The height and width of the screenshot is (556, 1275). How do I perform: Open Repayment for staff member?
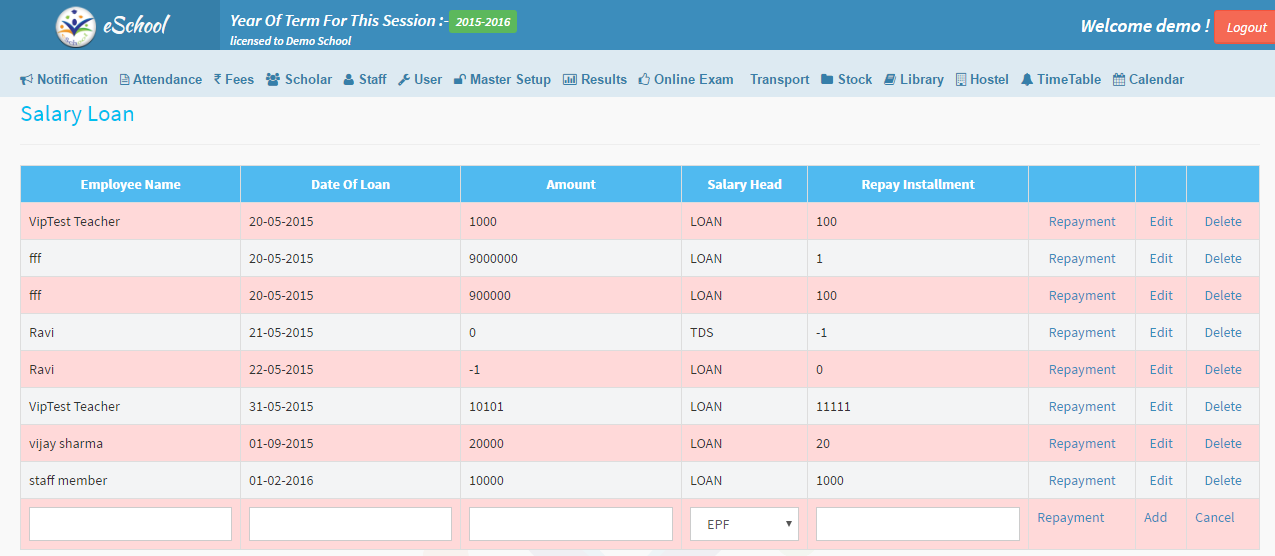pyautogui.click(x=1082, y=480)
